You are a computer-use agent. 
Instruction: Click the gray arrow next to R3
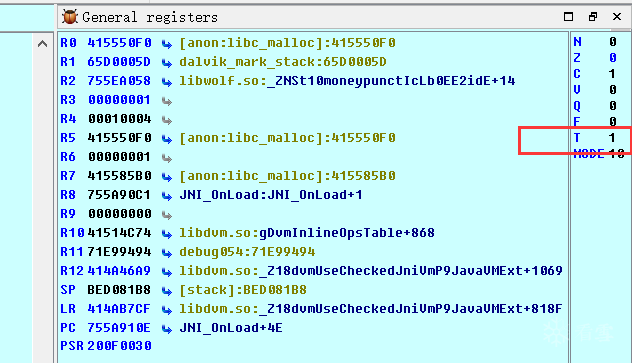(166, 101)
